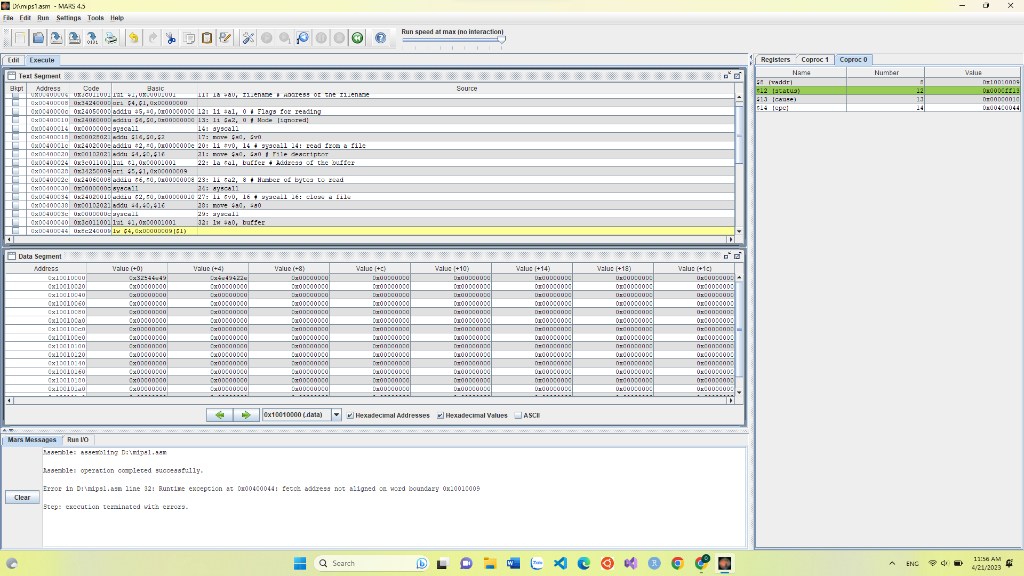Enable the ASCII checkbox
The image size is (1024, 576).
[x=516, y=415]
